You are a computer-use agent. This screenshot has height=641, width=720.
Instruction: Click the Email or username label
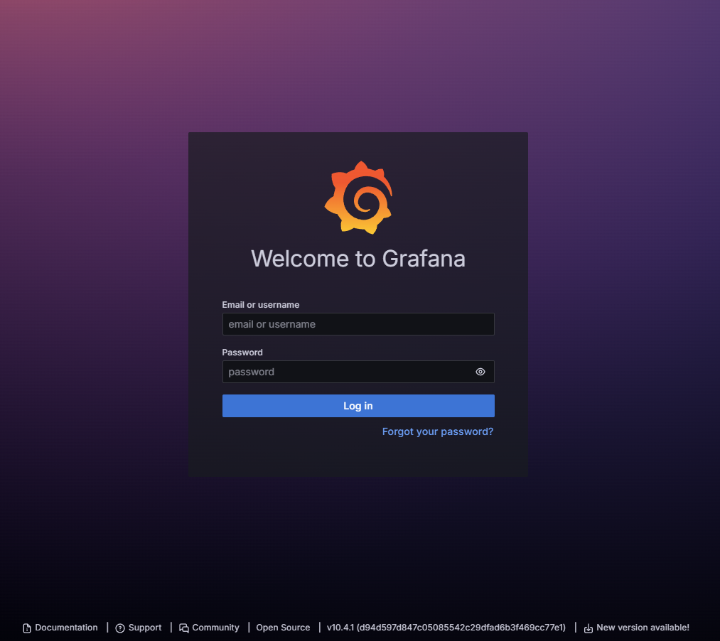260,305
